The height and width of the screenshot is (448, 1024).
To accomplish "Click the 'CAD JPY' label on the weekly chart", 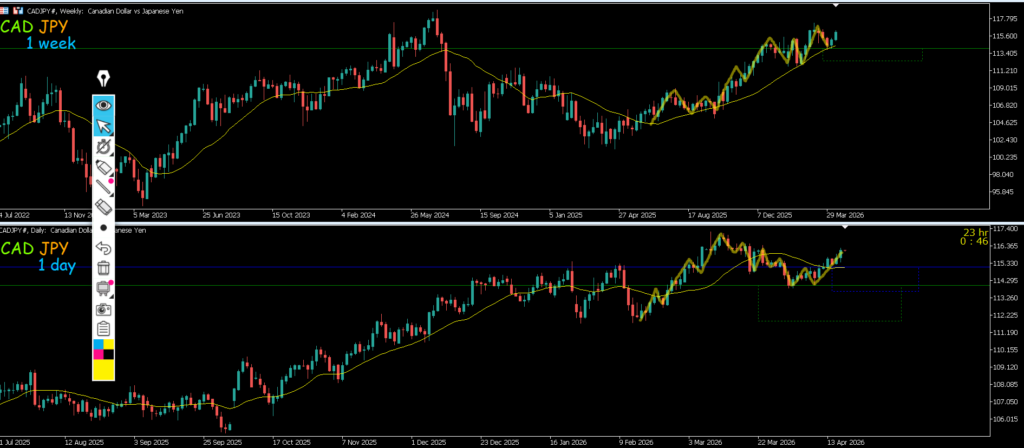I will coord(35,28).
